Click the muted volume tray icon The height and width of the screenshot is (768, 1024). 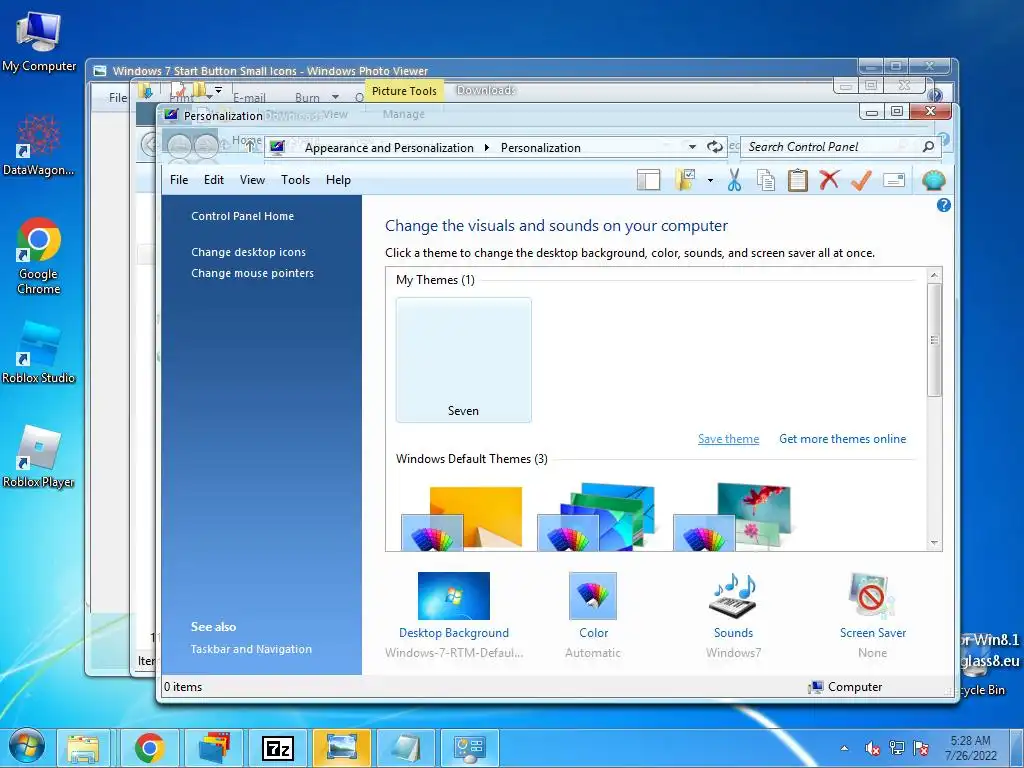(x=872, y=748)
